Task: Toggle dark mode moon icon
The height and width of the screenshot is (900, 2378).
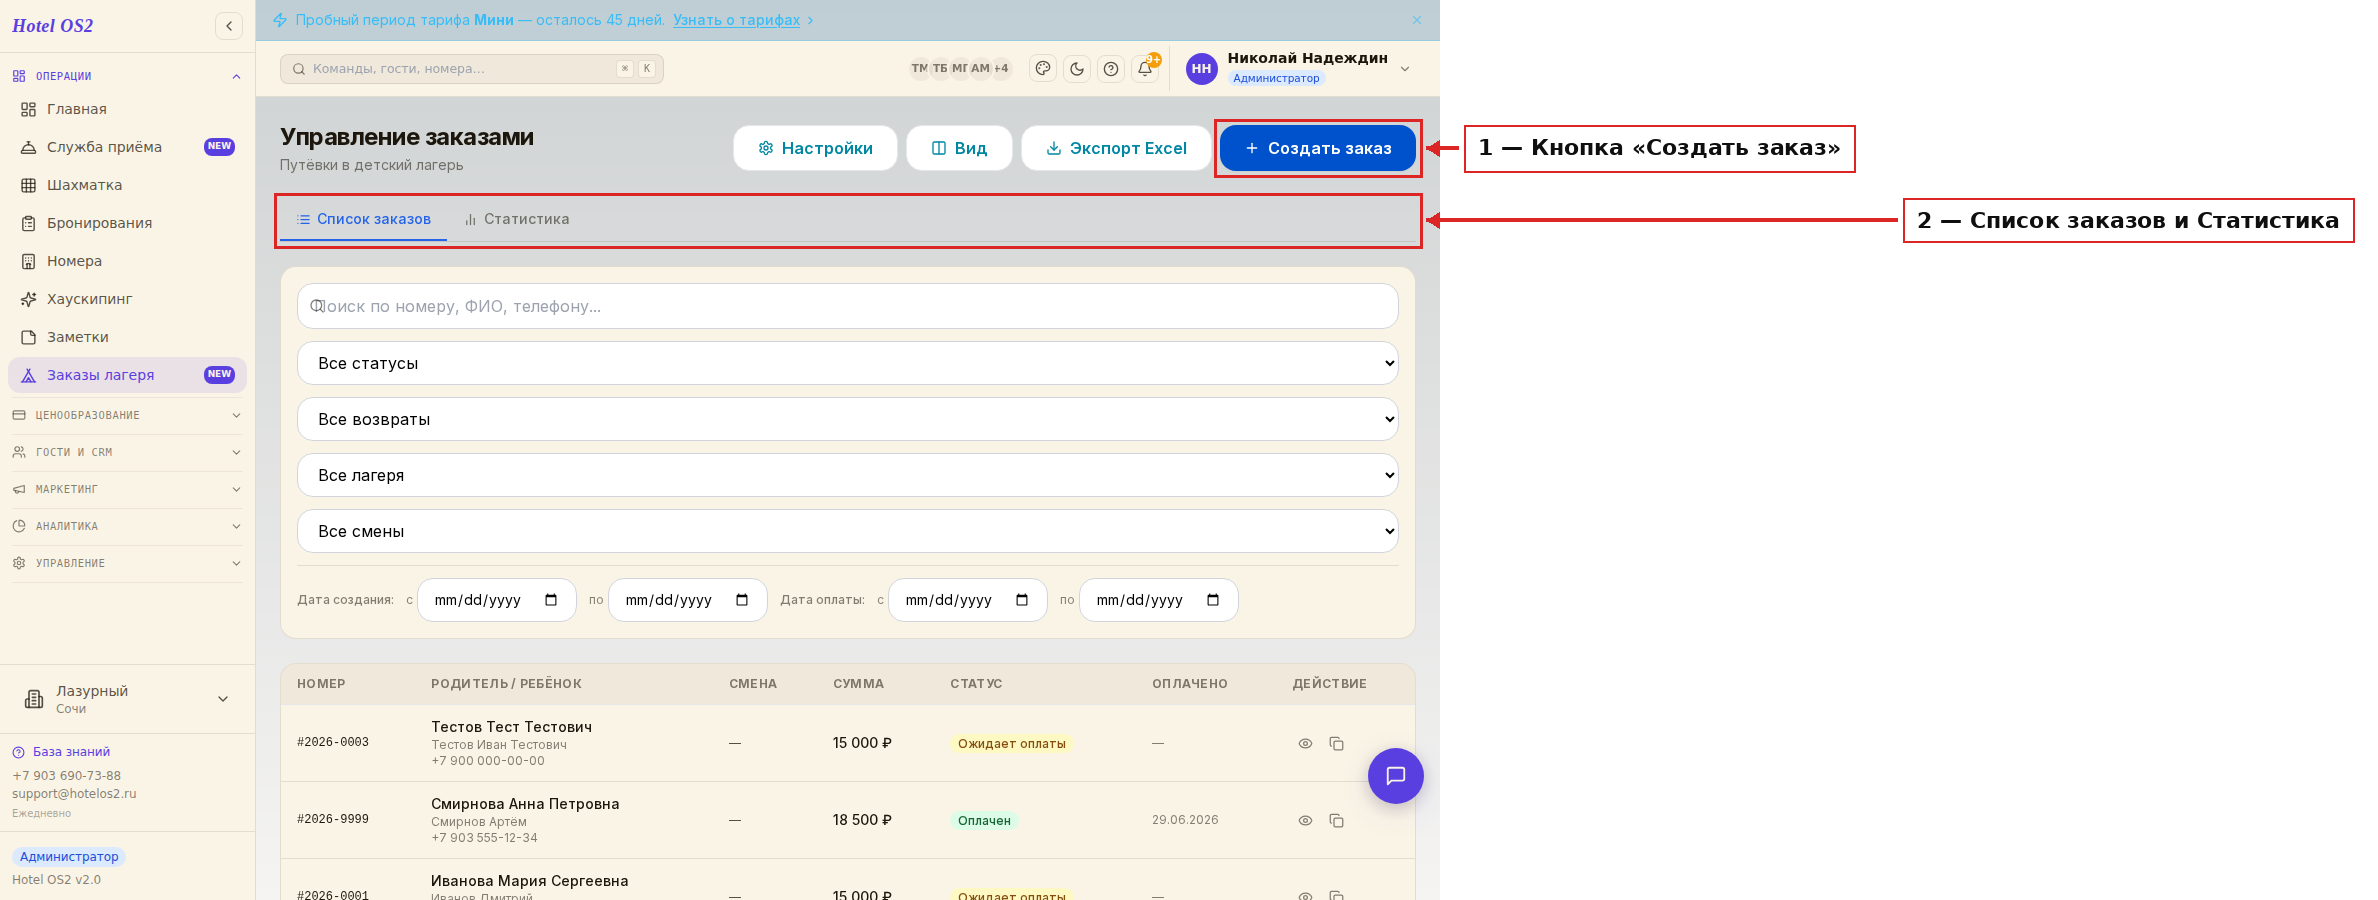Action: [x=1077, y=69]
